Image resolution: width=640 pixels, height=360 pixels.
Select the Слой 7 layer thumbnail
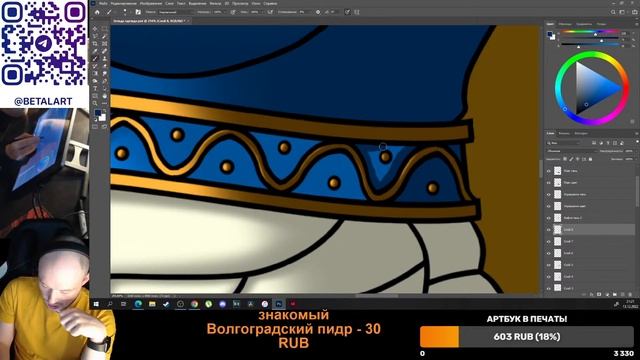click(558, 242)
